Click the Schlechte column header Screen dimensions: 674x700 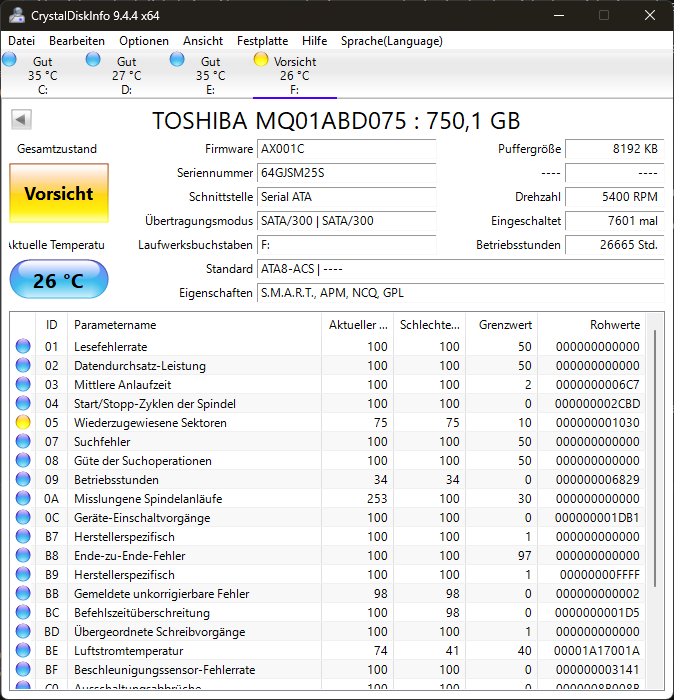[x=429, y=325]
